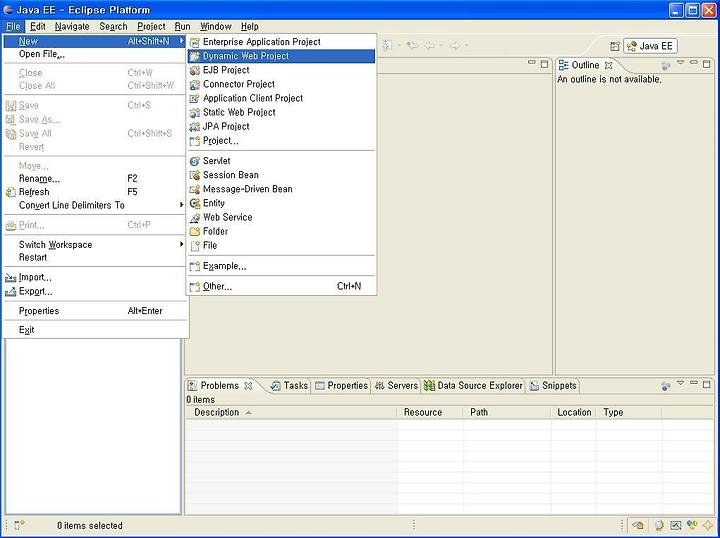Sort by the Description column header
The height and width of the screenshot is (538, 720).
click(x=291, y=413)
